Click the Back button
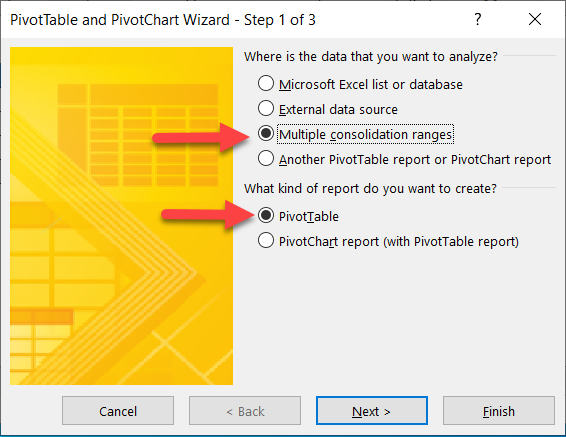566x437 pixels. point(245,411)
